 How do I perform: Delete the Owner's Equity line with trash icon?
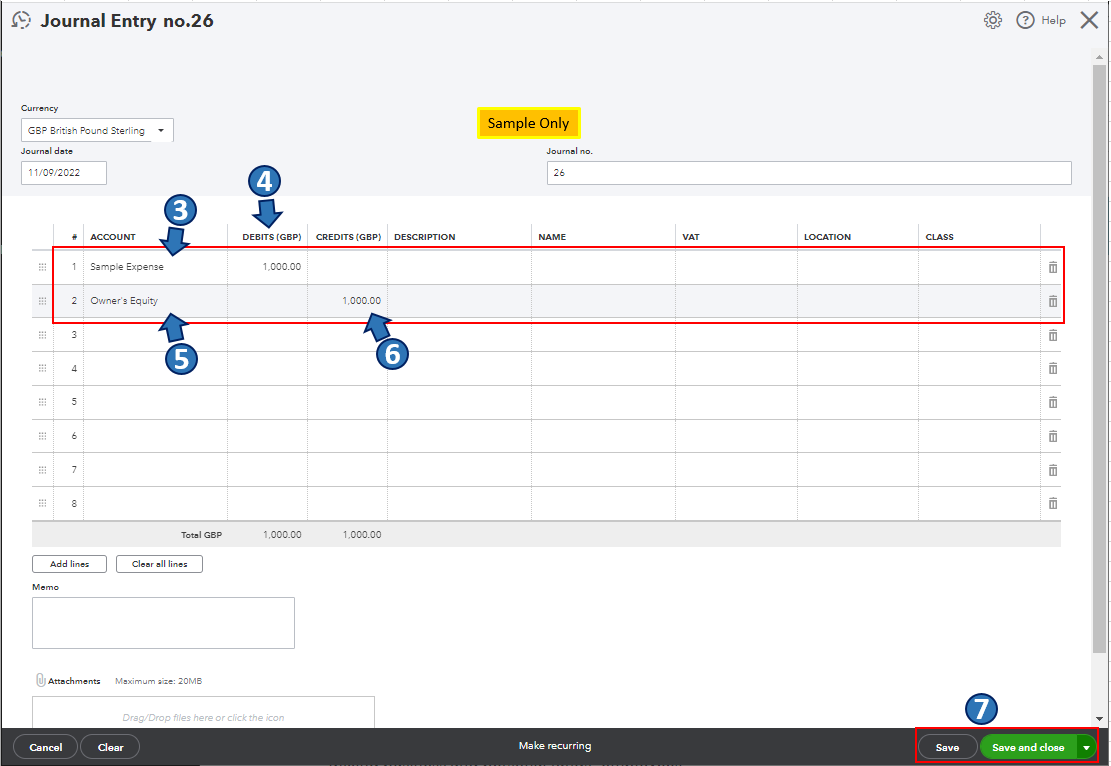point(1052,301)
